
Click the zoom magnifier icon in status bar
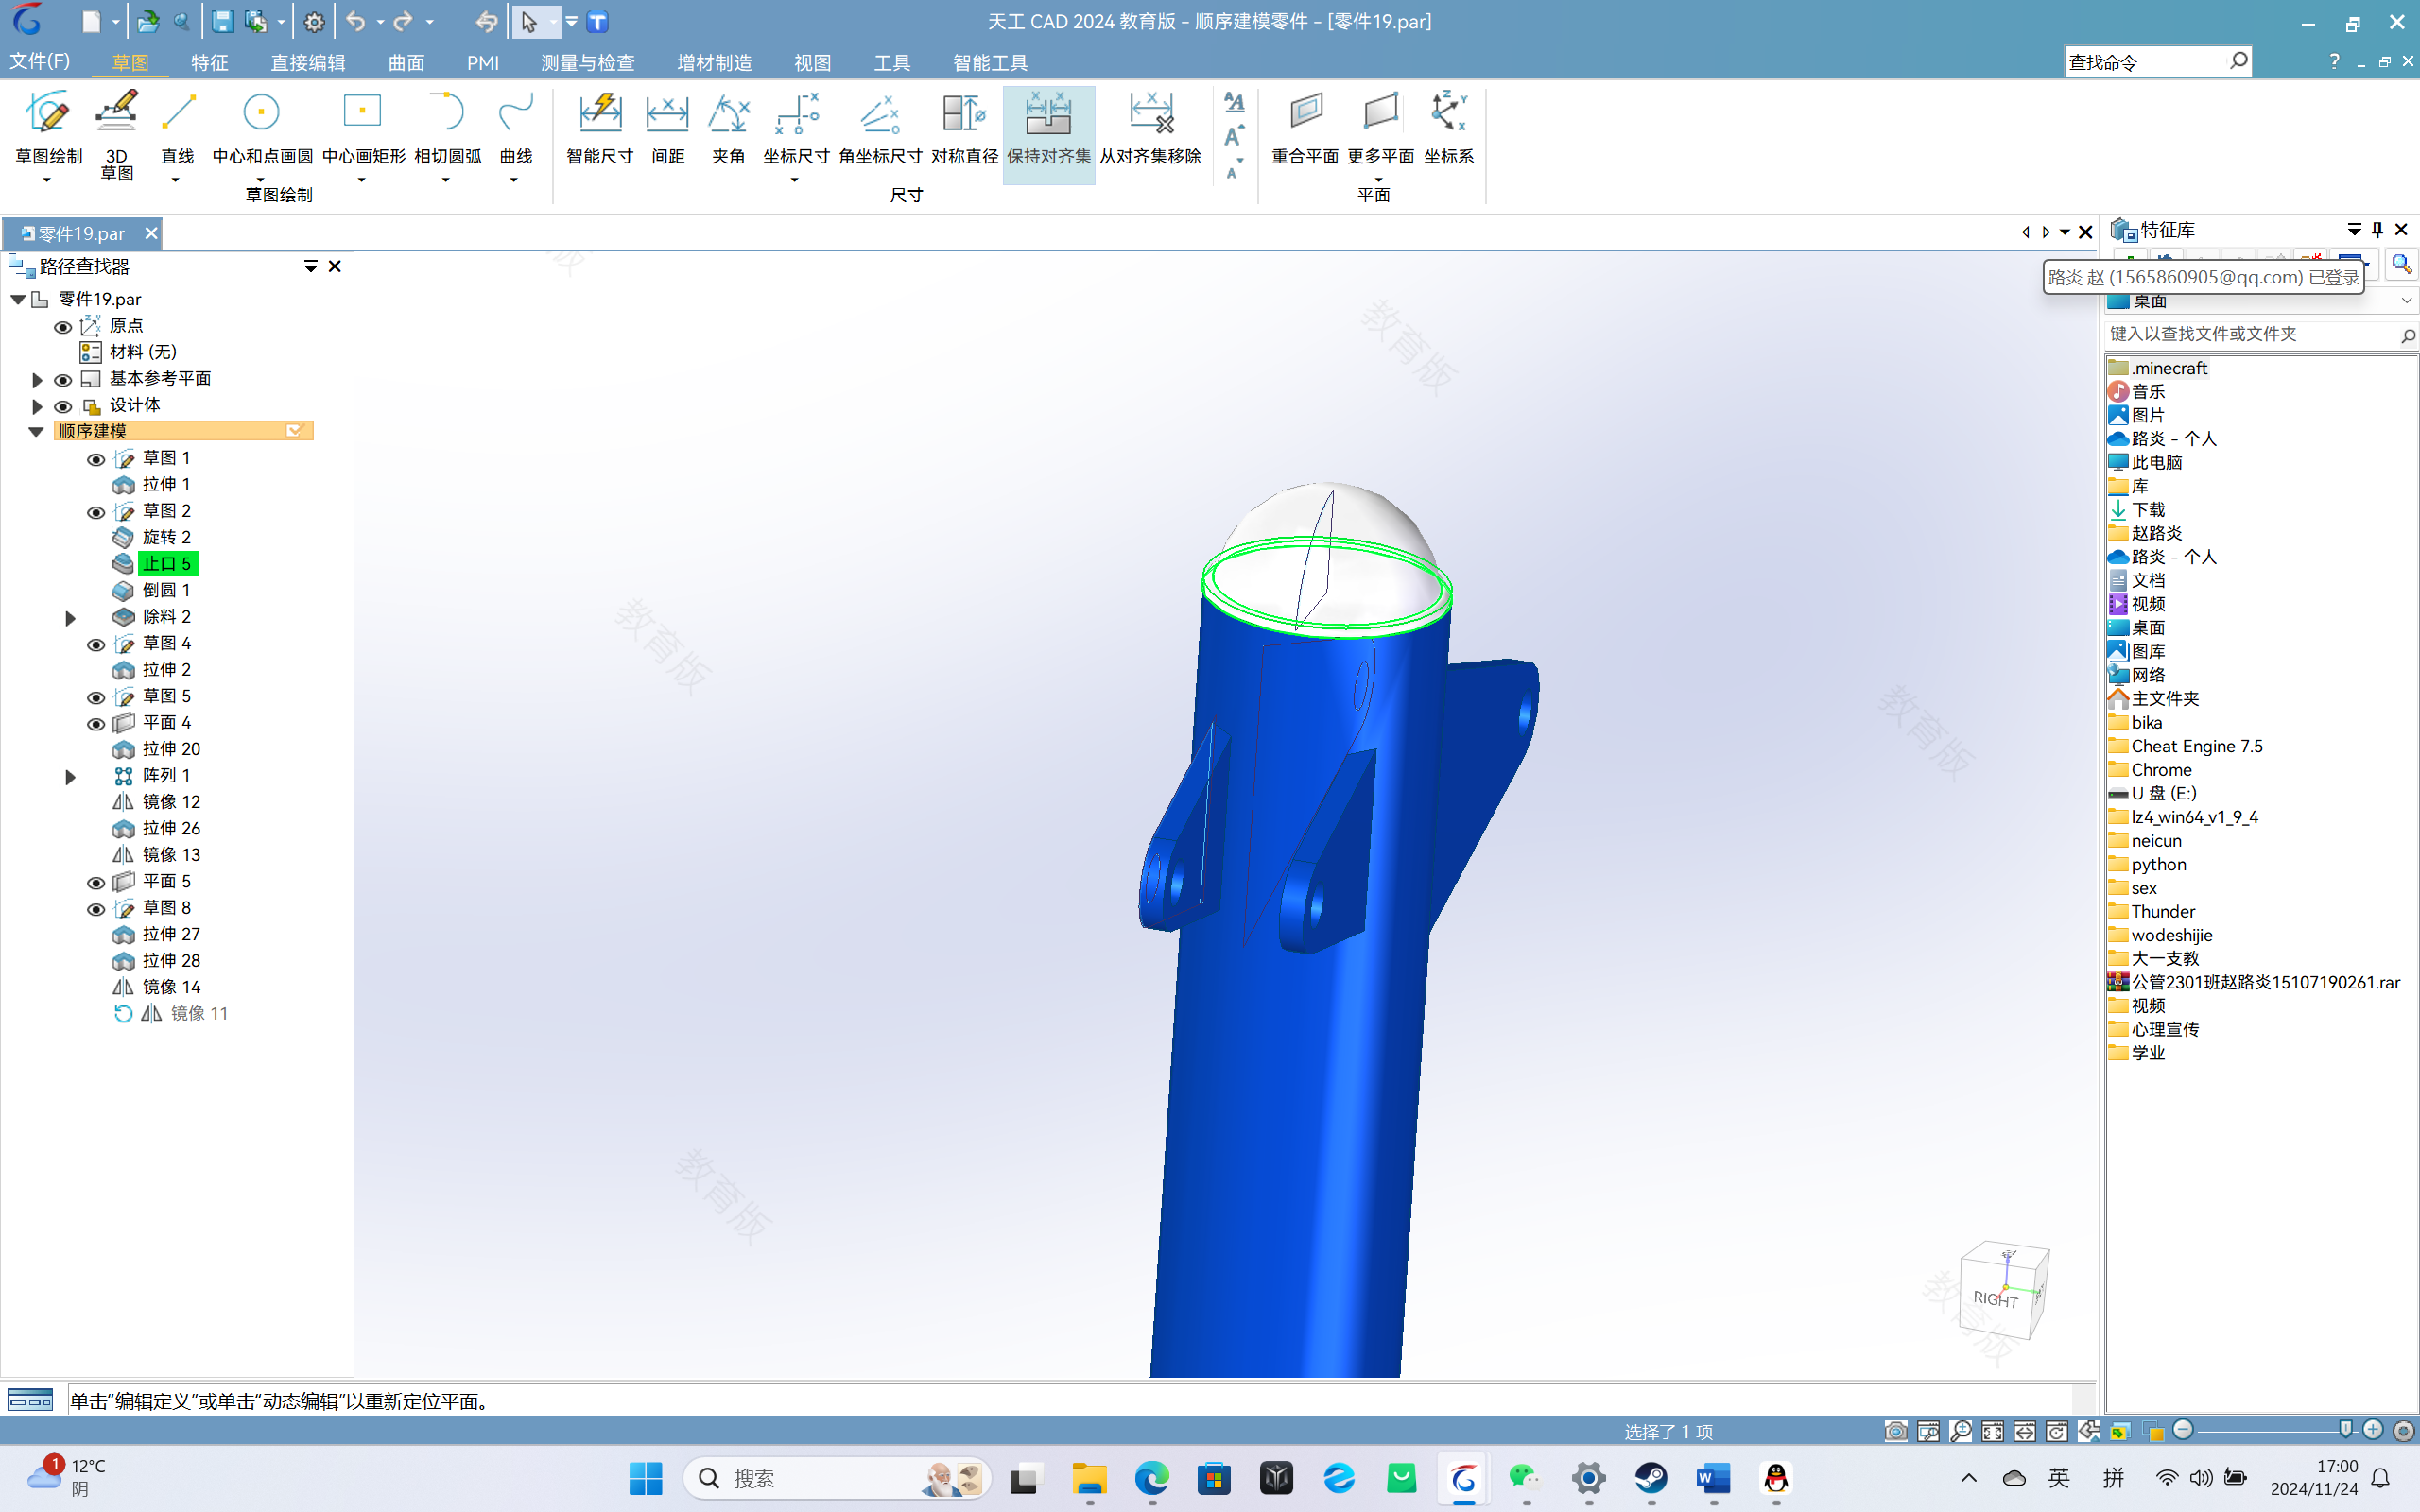[1960, 1431]
